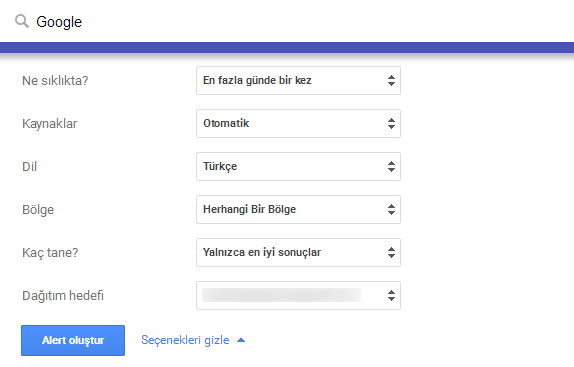Click the up-down arrows on the 'En fazla günde bir kez' box
Viewport: 574px width, 367px height.
391,80
